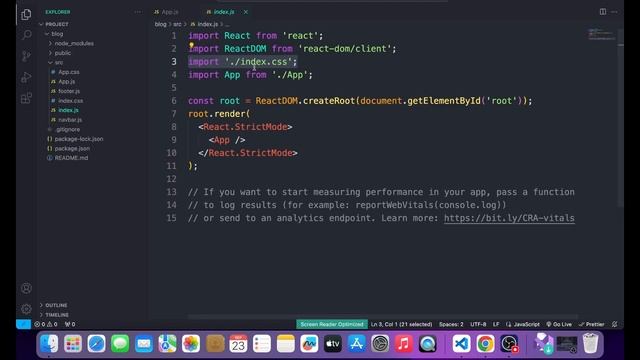The height and width of the screenshot is (360, 640).
Task: Click the ports forwarded status indicator
Action: tap(70, 324)
